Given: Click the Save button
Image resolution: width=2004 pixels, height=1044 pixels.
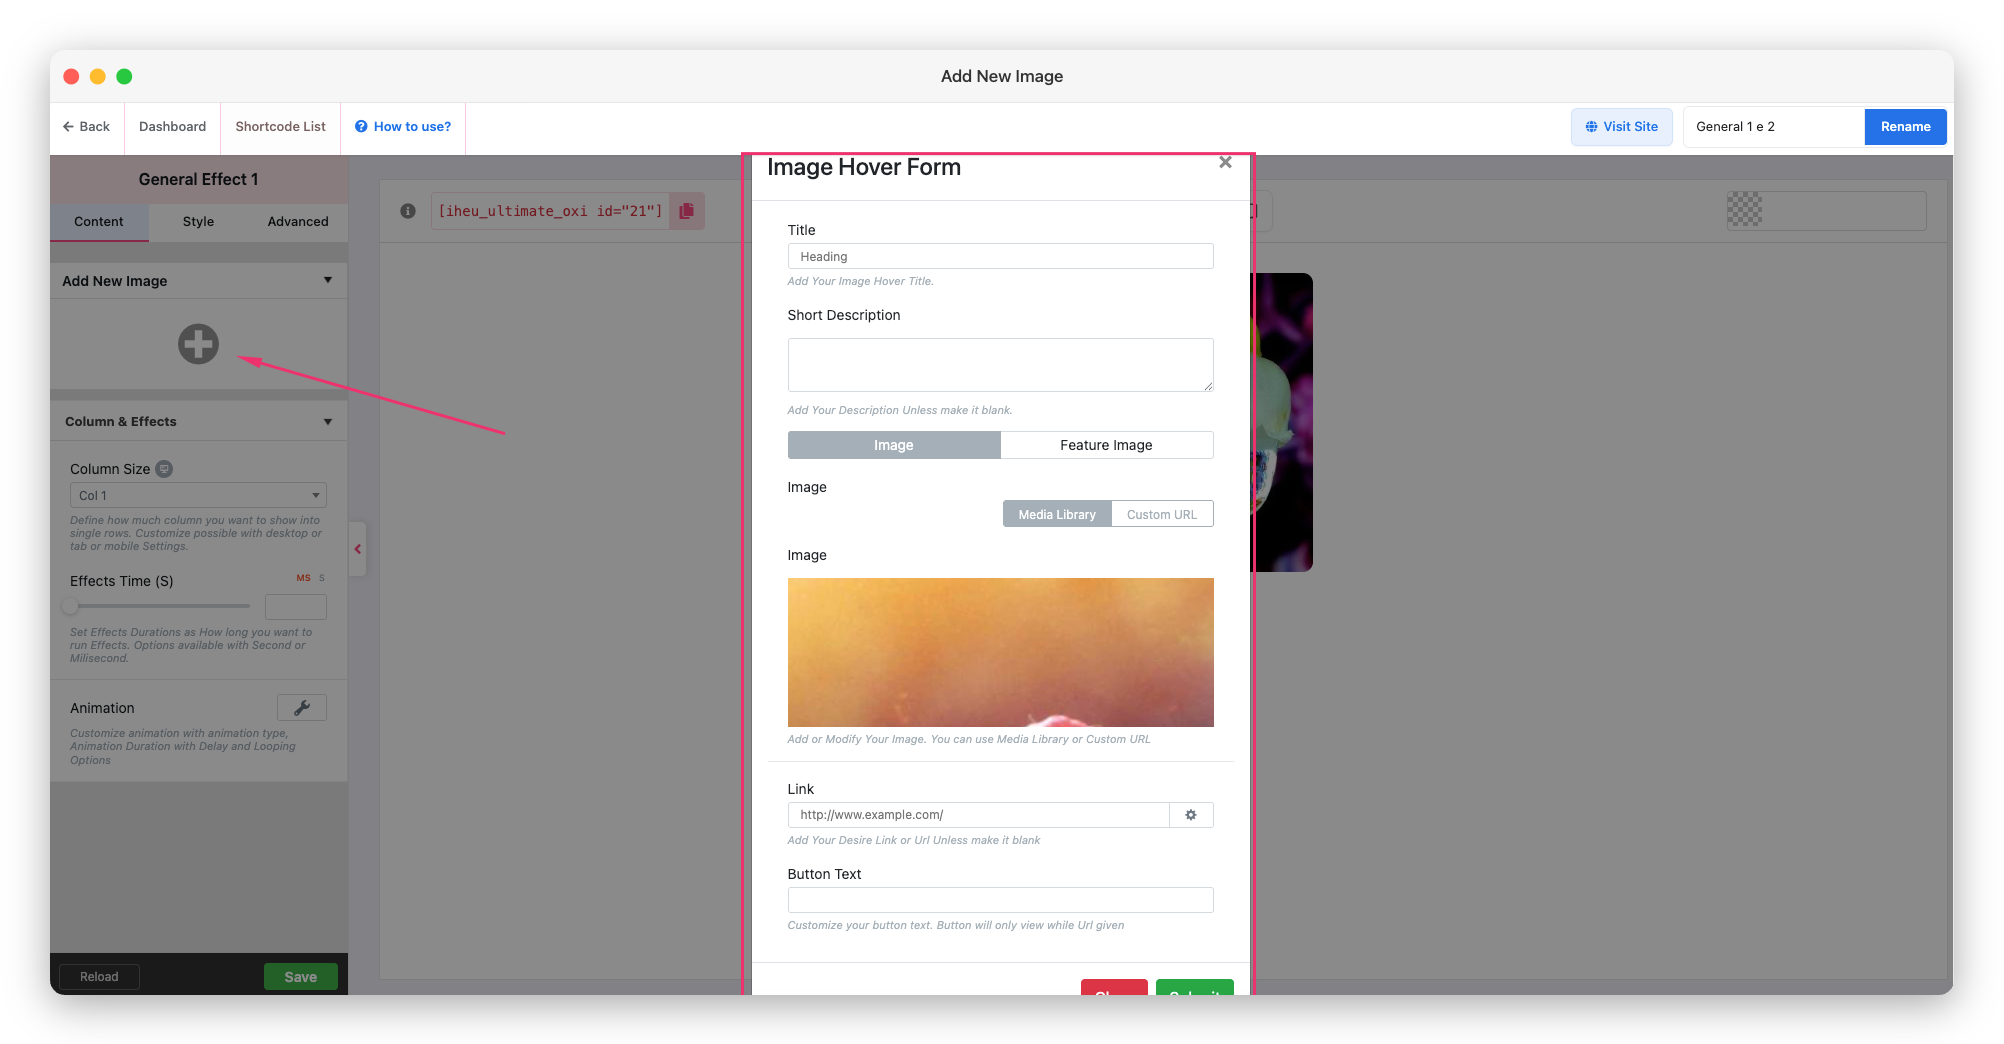Looking at the screenshot, I should (x=301, y=977).
